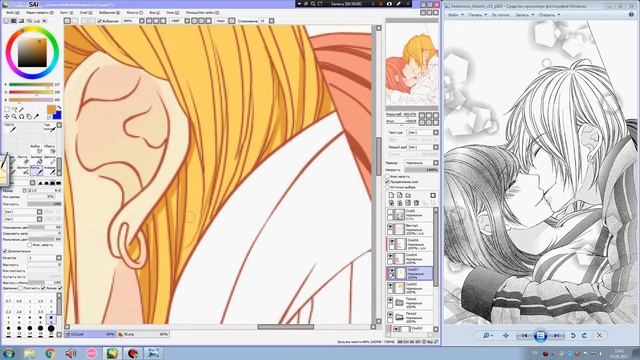Select the Заливка bucket fill tool
The width and height of the screenshot is (640, 360).
pos(36,159)
